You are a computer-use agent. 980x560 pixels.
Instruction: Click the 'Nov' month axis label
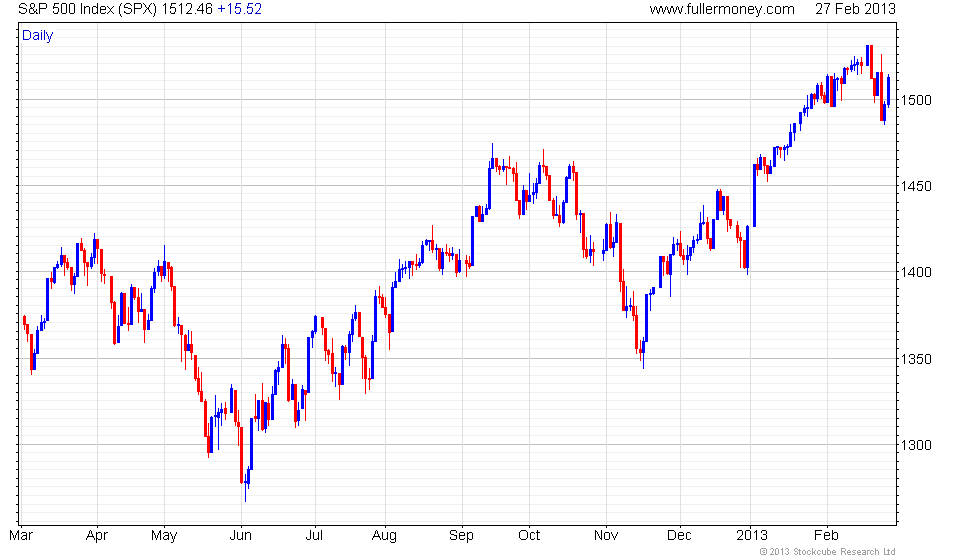[606, 536]
